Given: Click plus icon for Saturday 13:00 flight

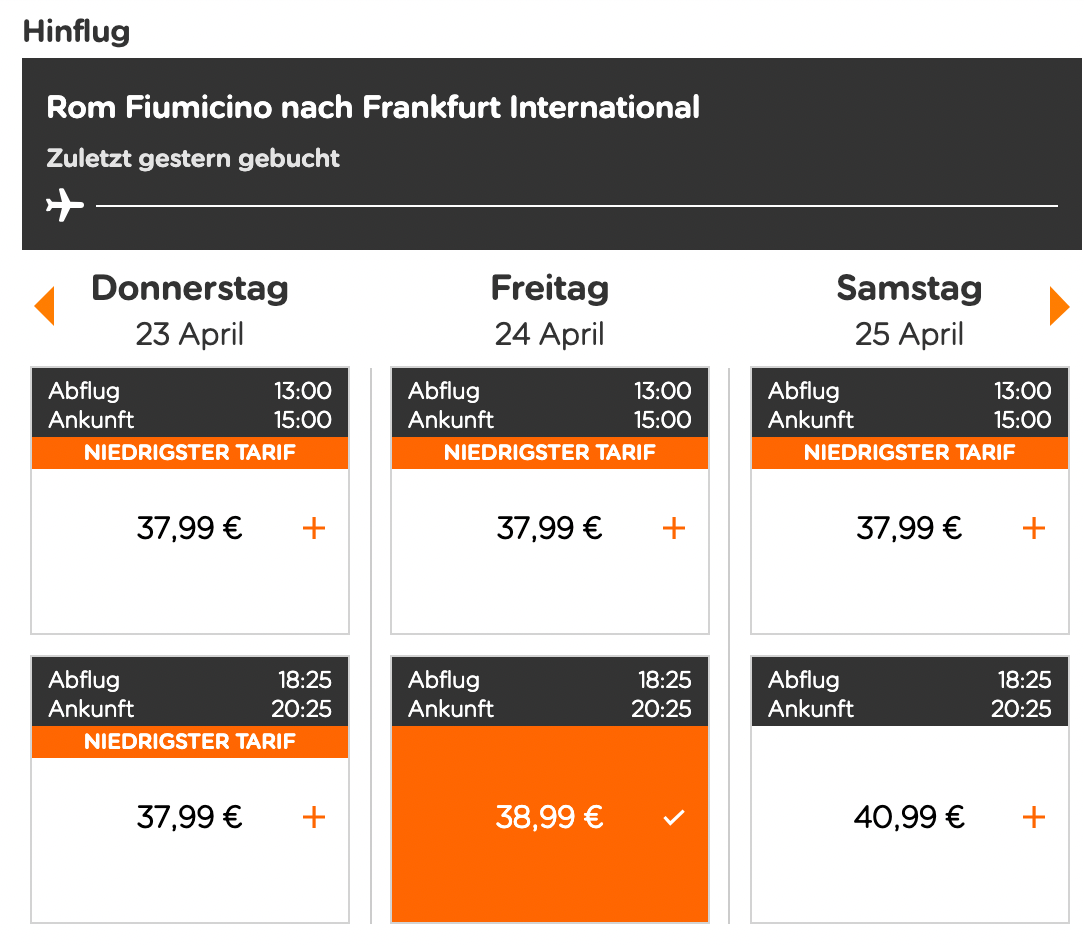Looking at the screenshot, I should click(1034, 528).
